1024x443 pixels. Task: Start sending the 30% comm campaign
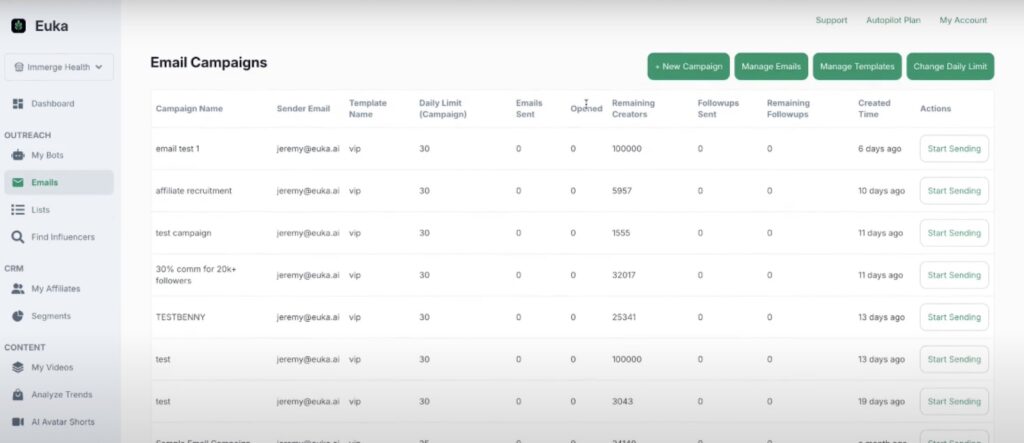coord(954,275)
